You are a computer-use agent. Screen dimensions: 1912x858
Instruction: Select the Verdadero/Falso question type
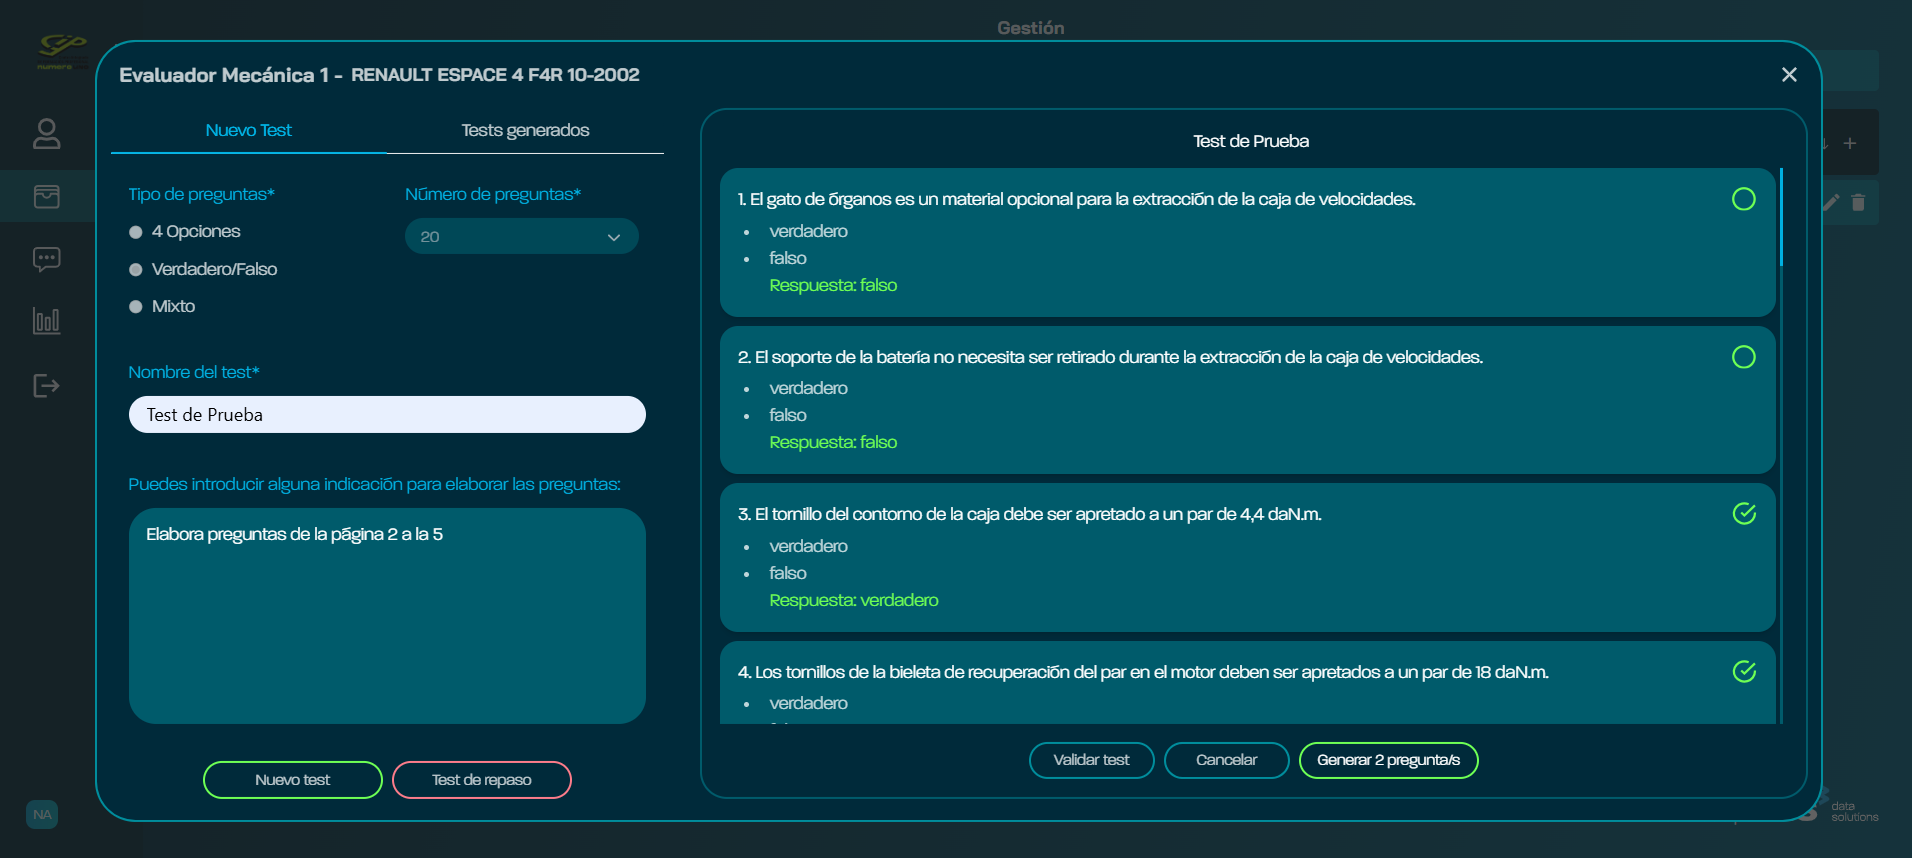point(136,270)
